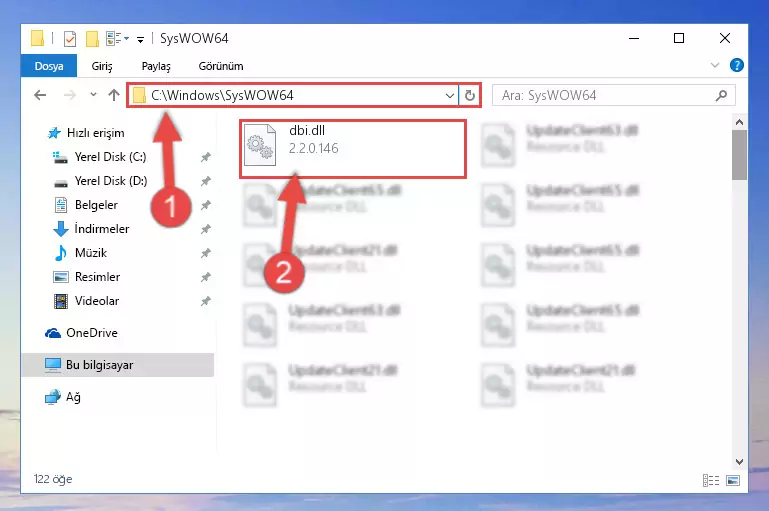The width and height of the screenshot is (769, 511).
Task: Open Help with the question mark icon
Action: [737, 65]
